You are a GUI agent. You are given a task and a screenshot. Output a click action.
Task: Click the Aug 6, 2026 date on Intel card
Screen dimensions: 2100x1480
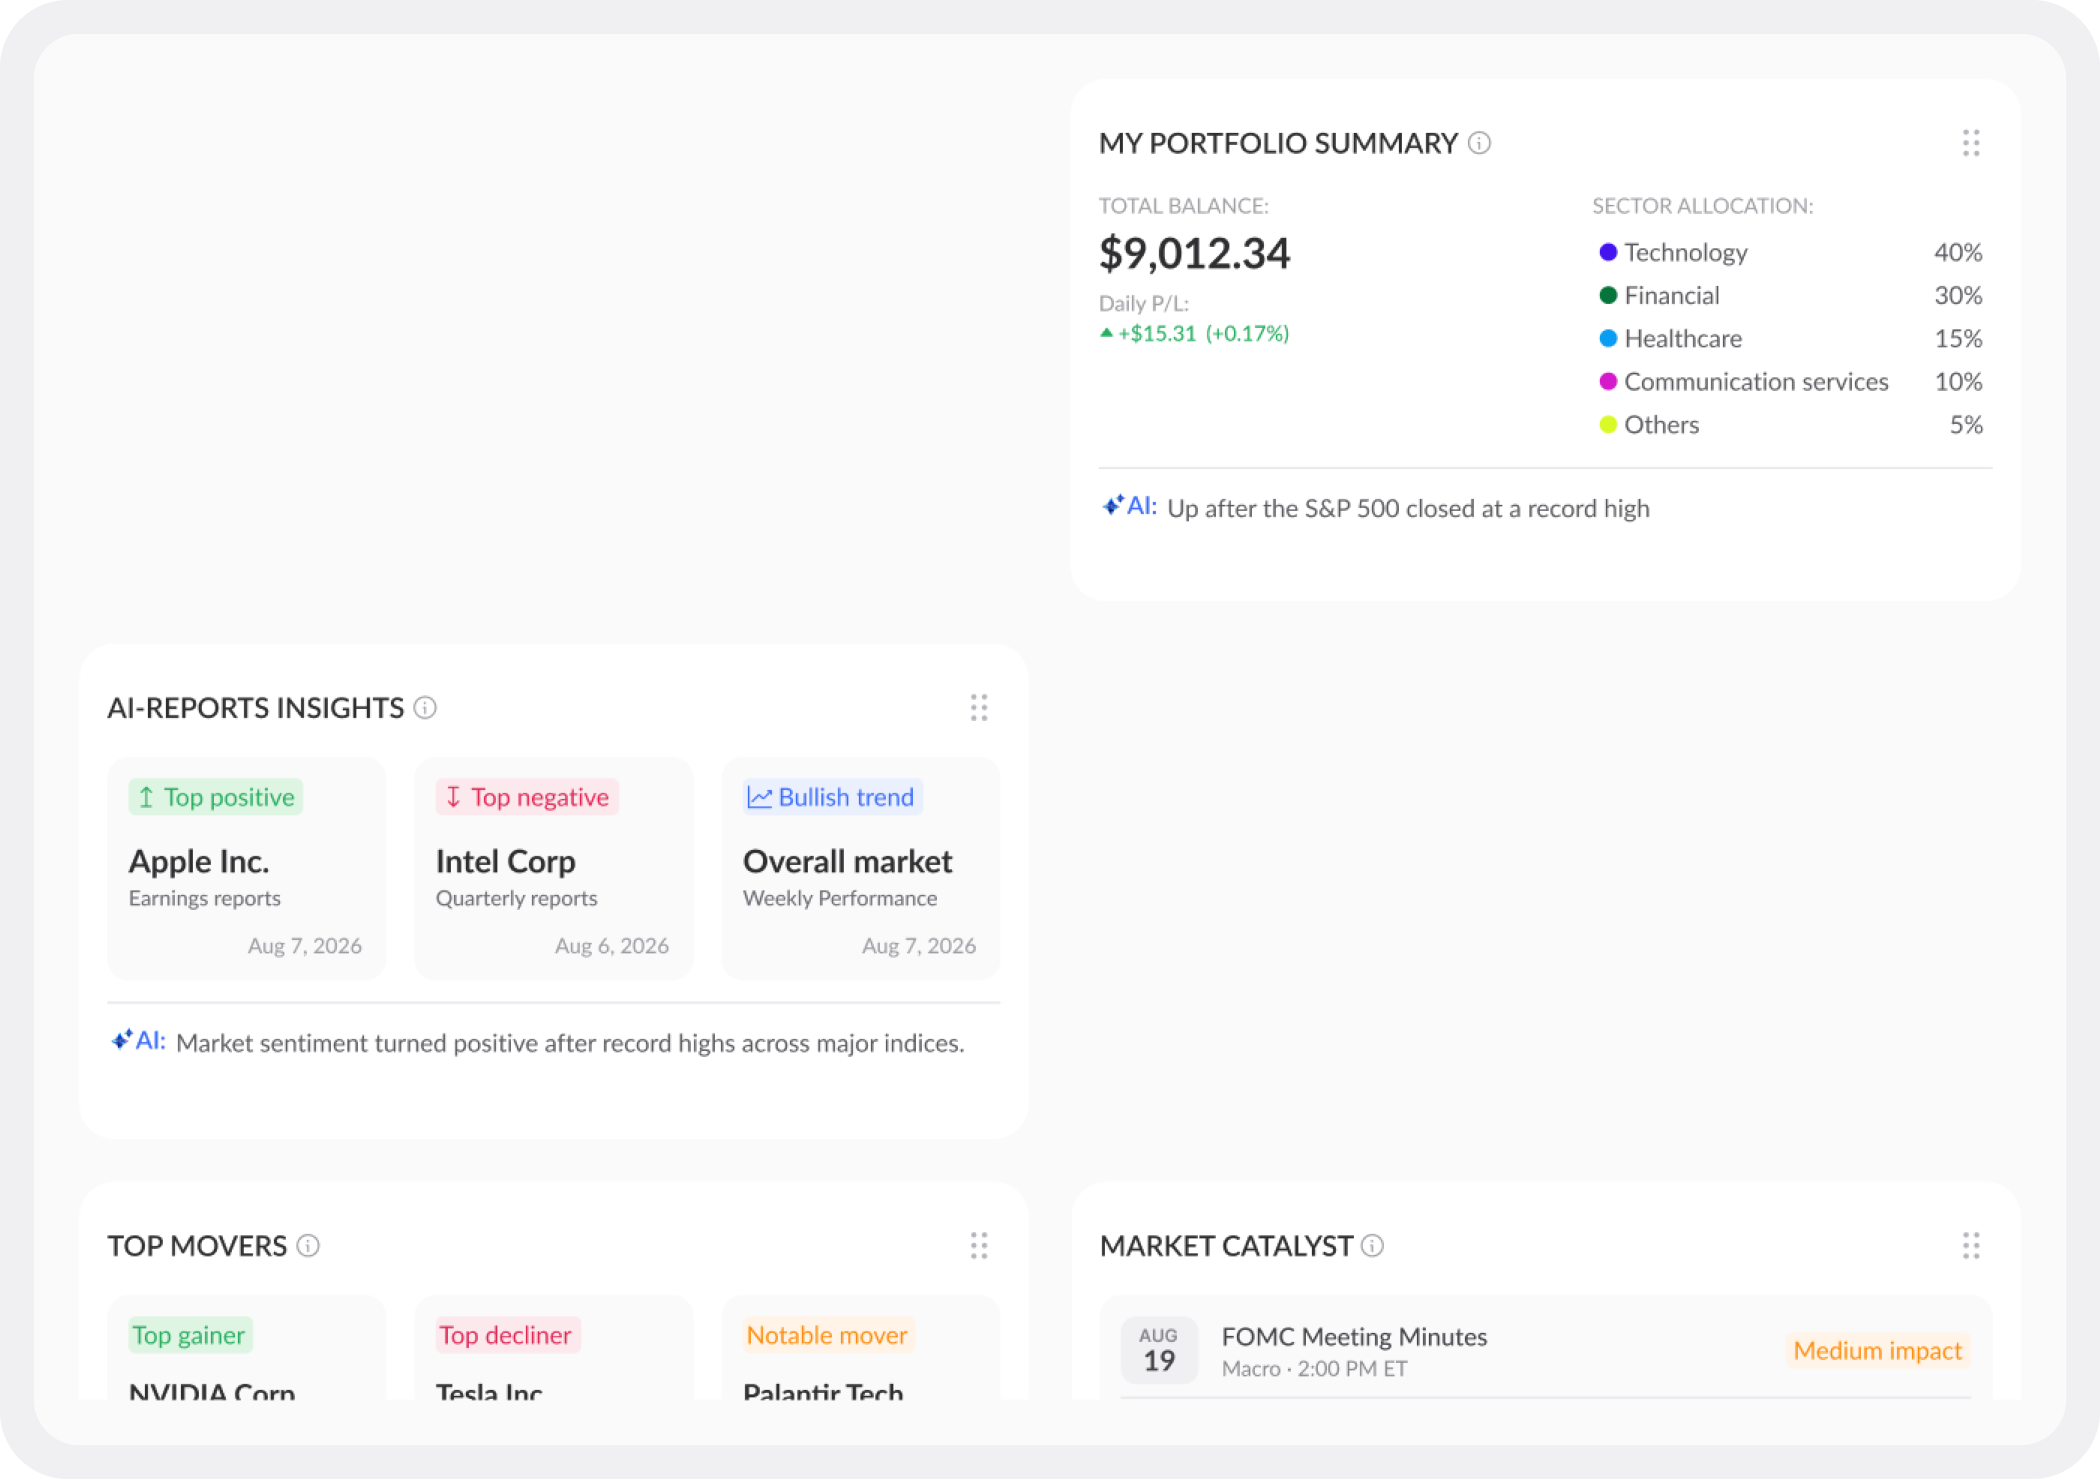point(612,946)
